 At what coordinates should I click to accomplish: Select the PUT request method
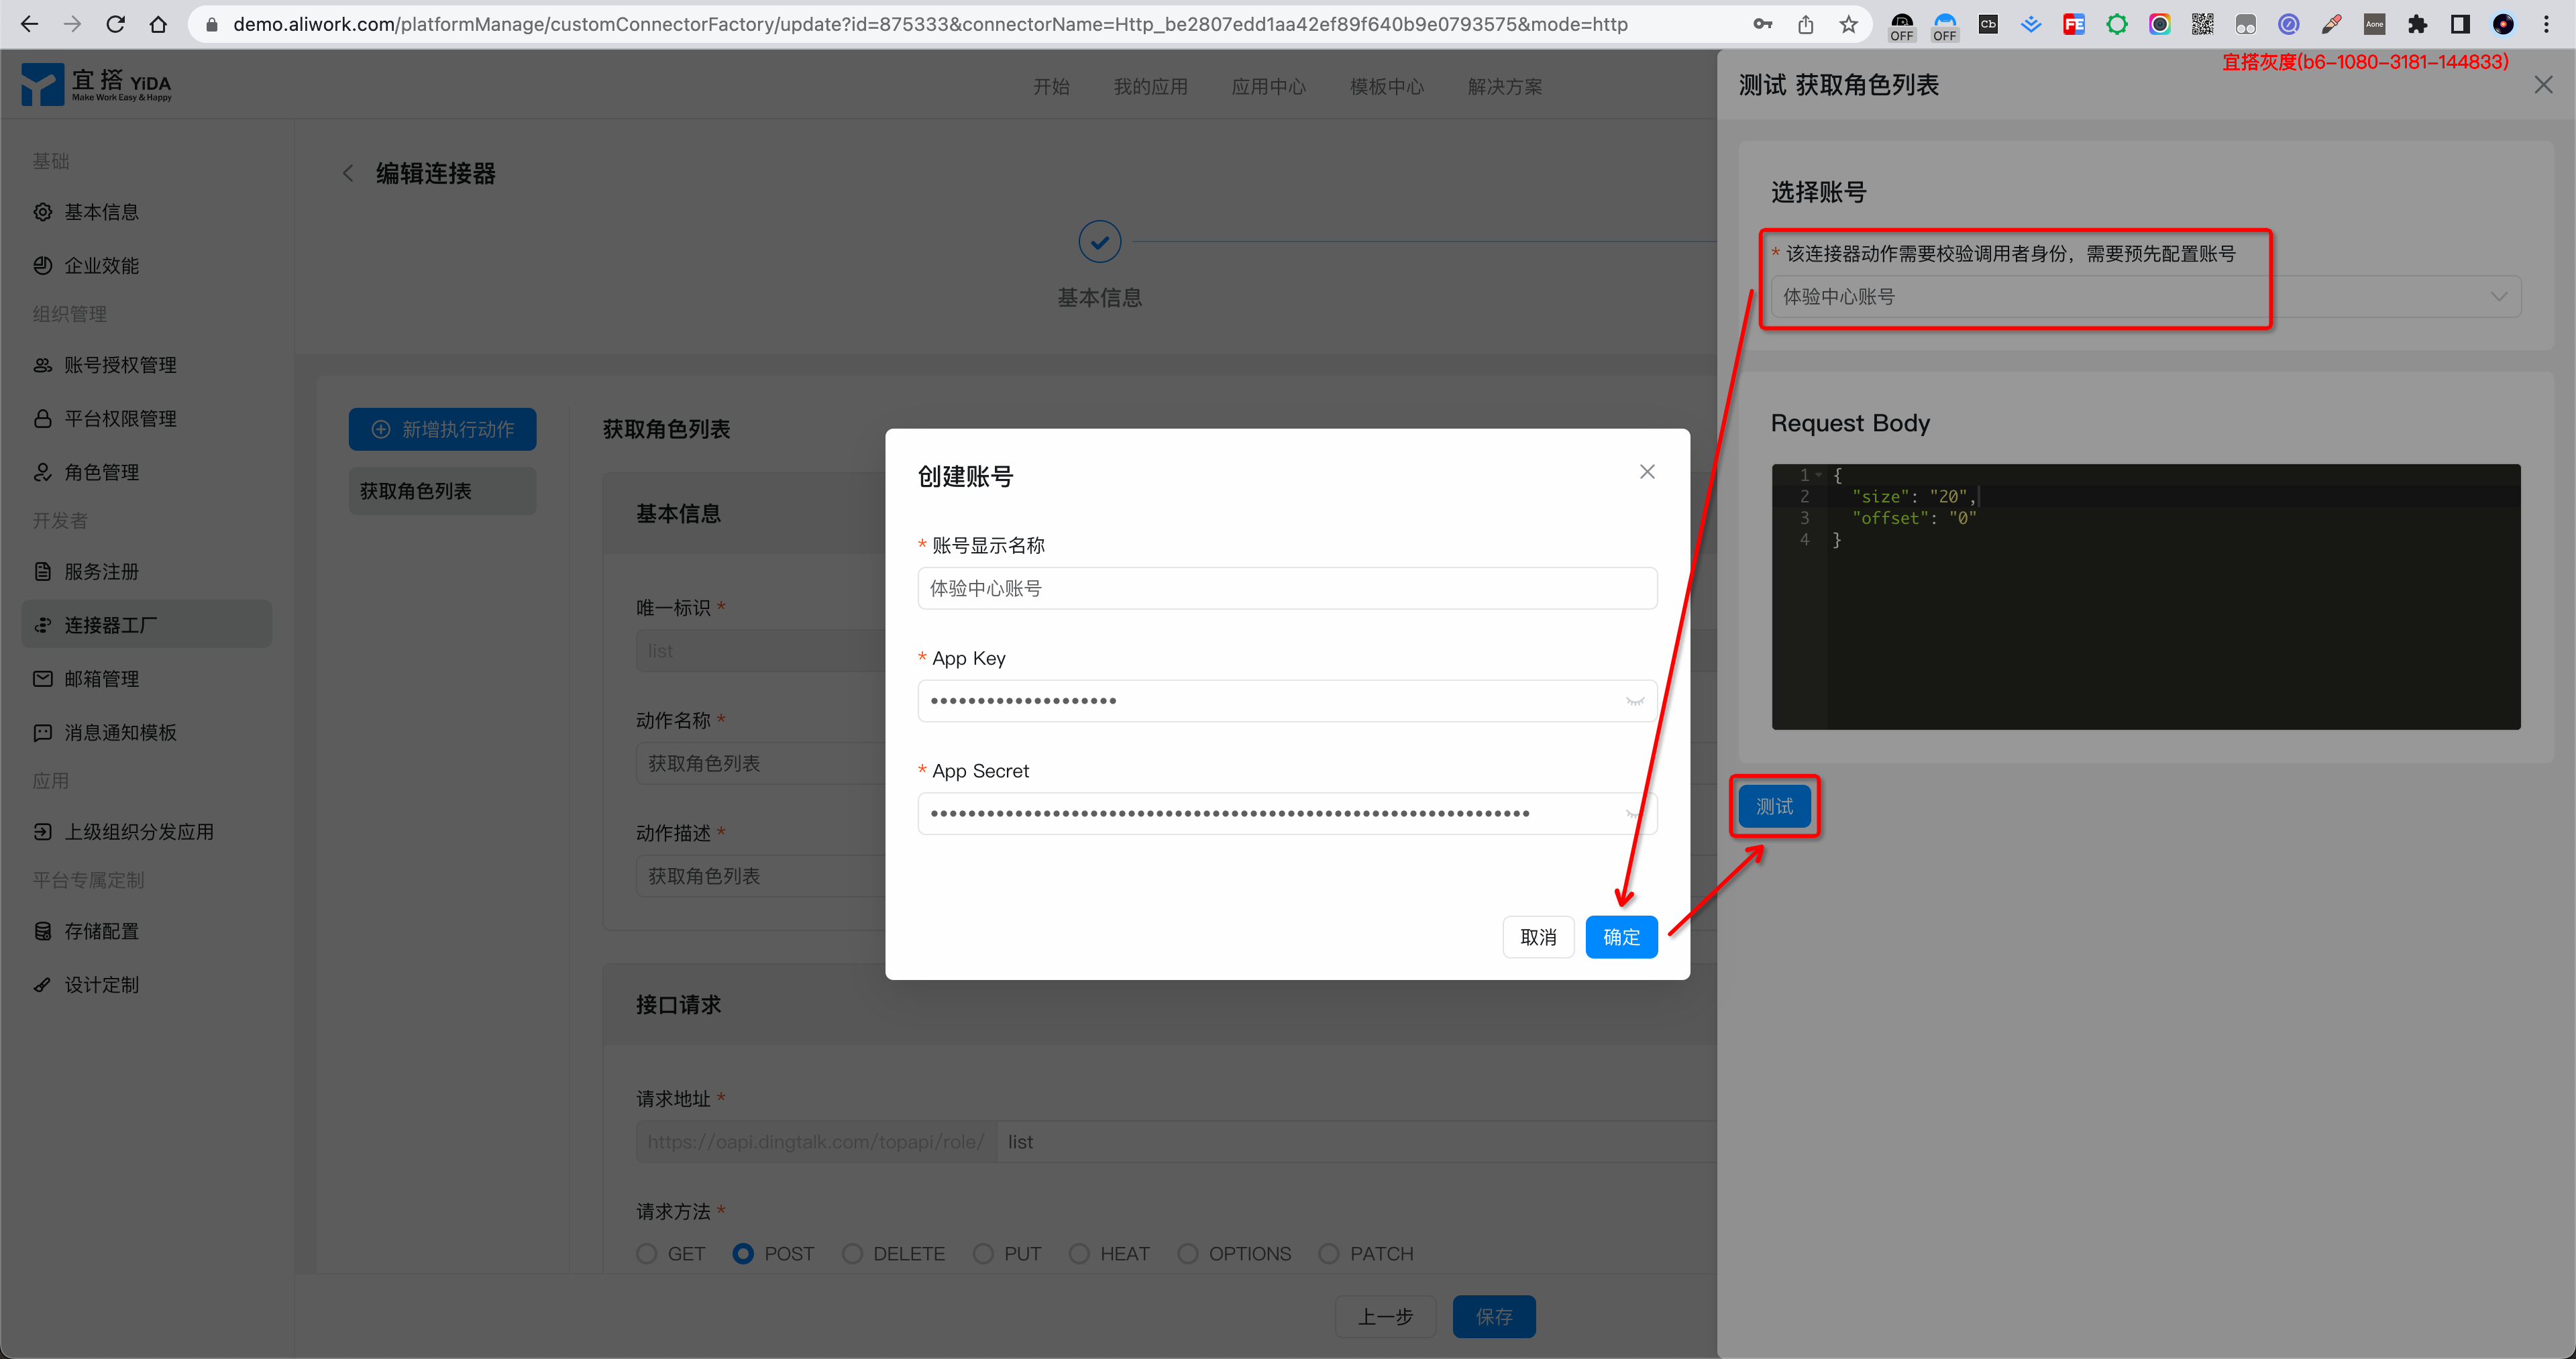[983, 1253]
